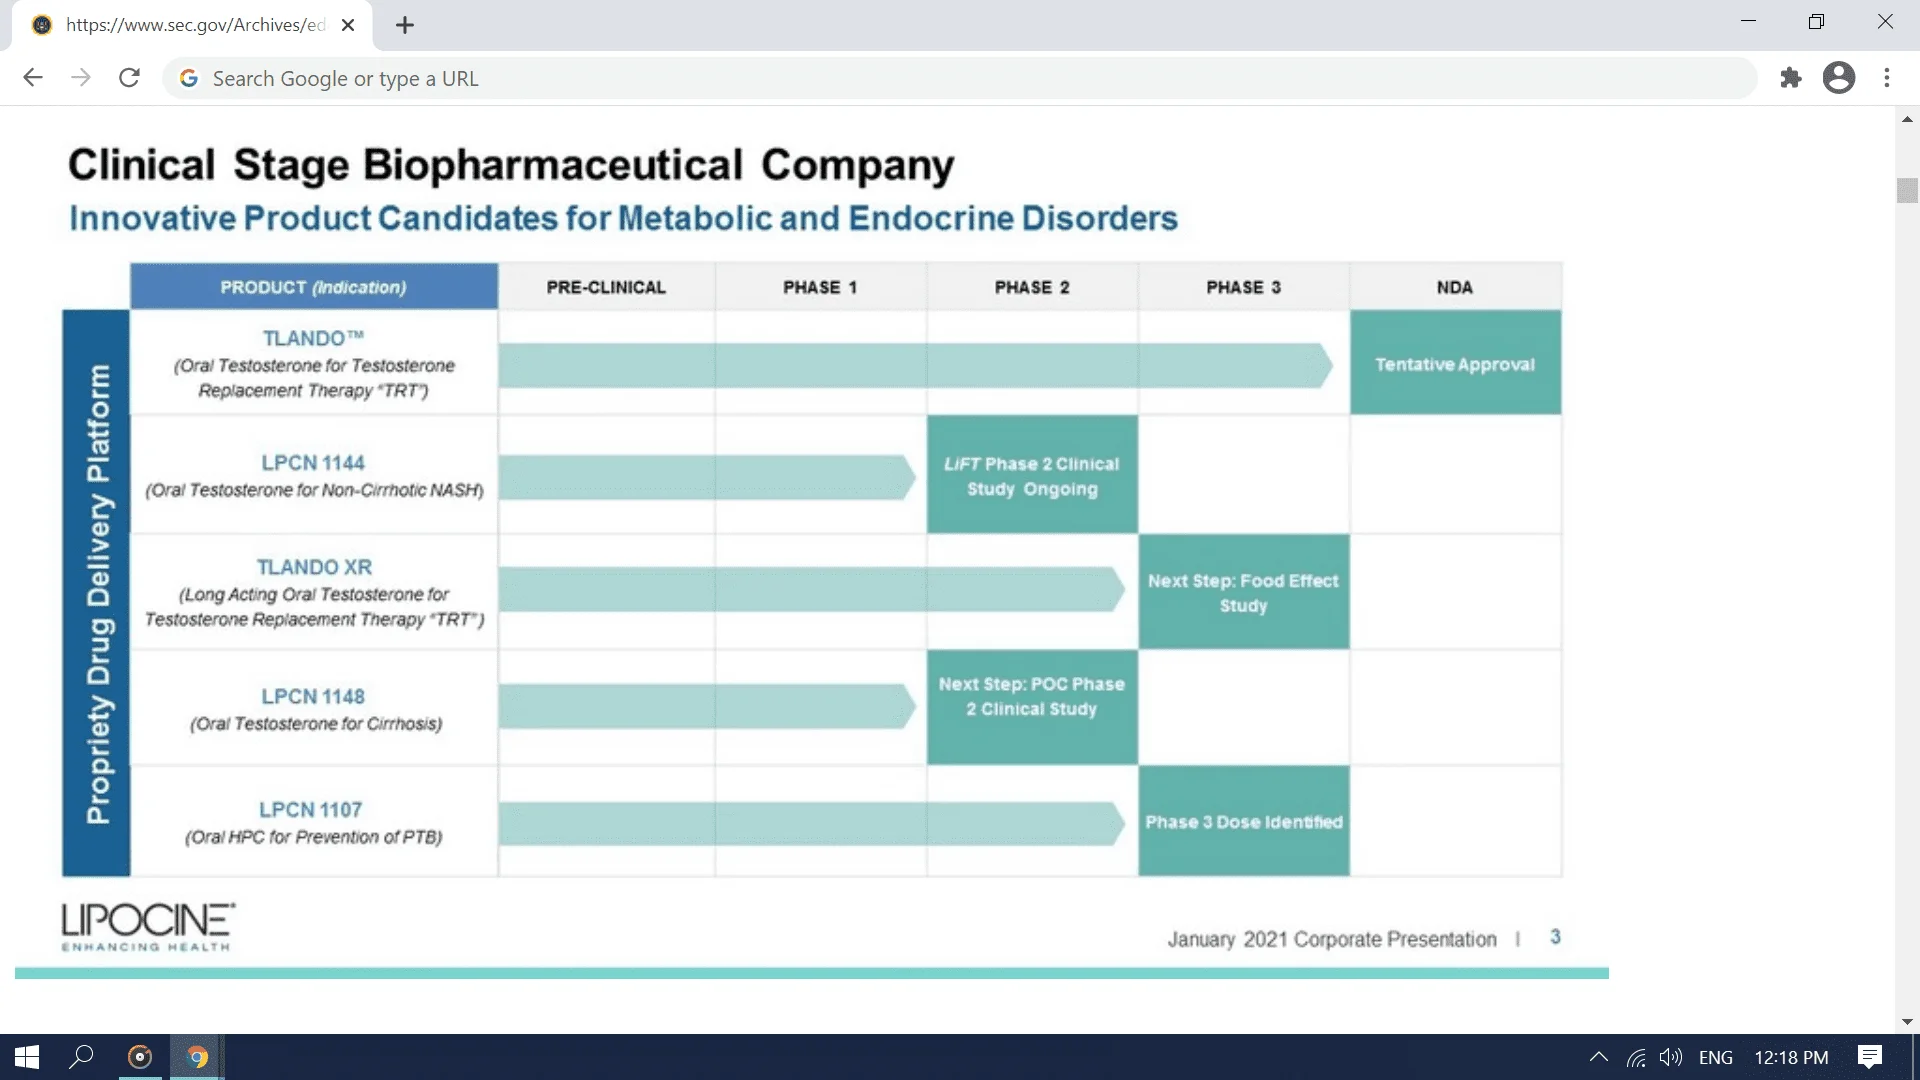Focus the Search Google or type URL box
1920x1080 pixels.
click(960, 78)
